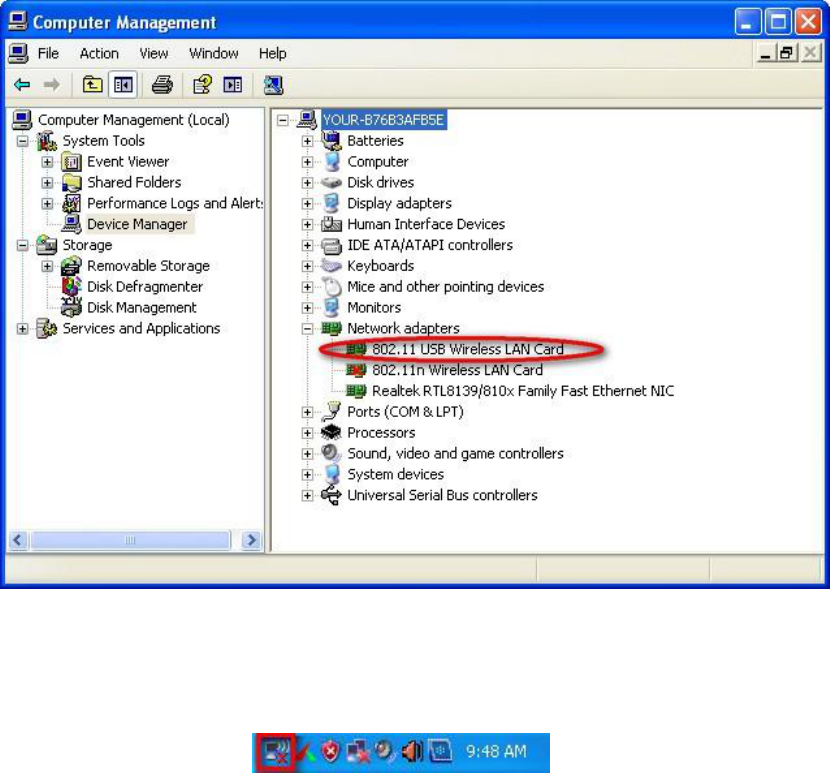This screenshot has width=830, height=773.
Task: Expand the Display adapters node
Action: (307, 204)
